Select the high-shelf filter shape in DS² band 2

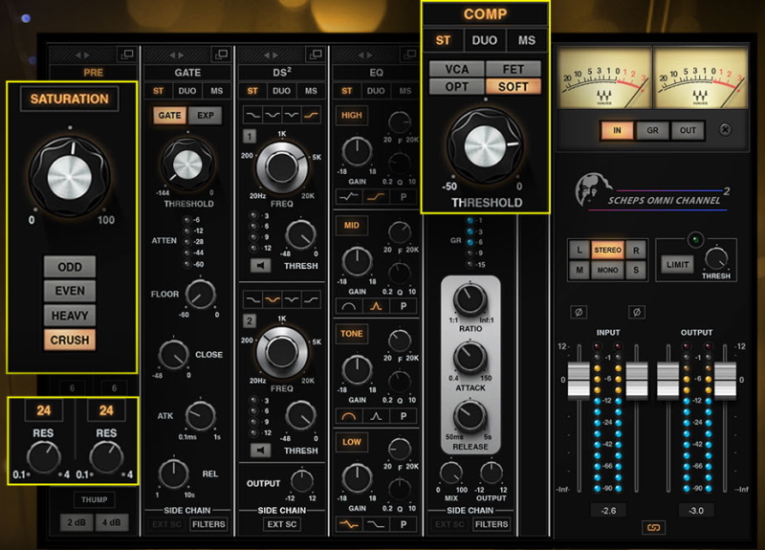coord(311,300)
